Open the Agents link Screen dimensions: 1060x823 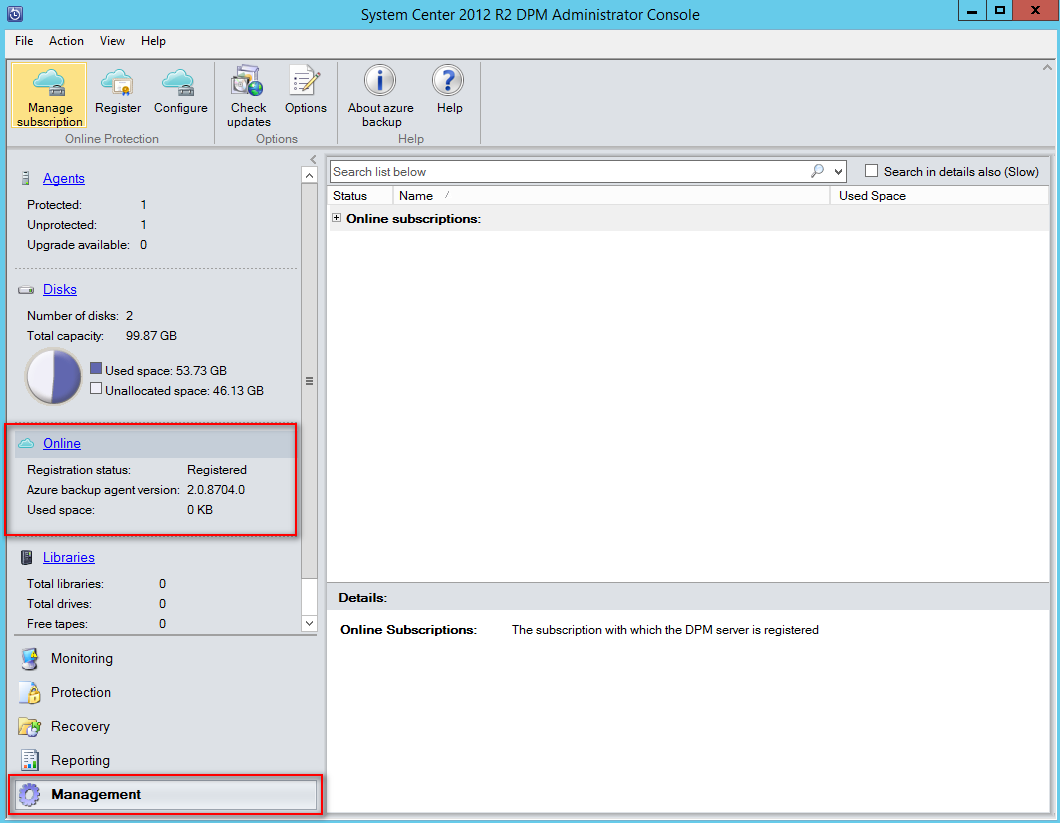tap(64, 179)
